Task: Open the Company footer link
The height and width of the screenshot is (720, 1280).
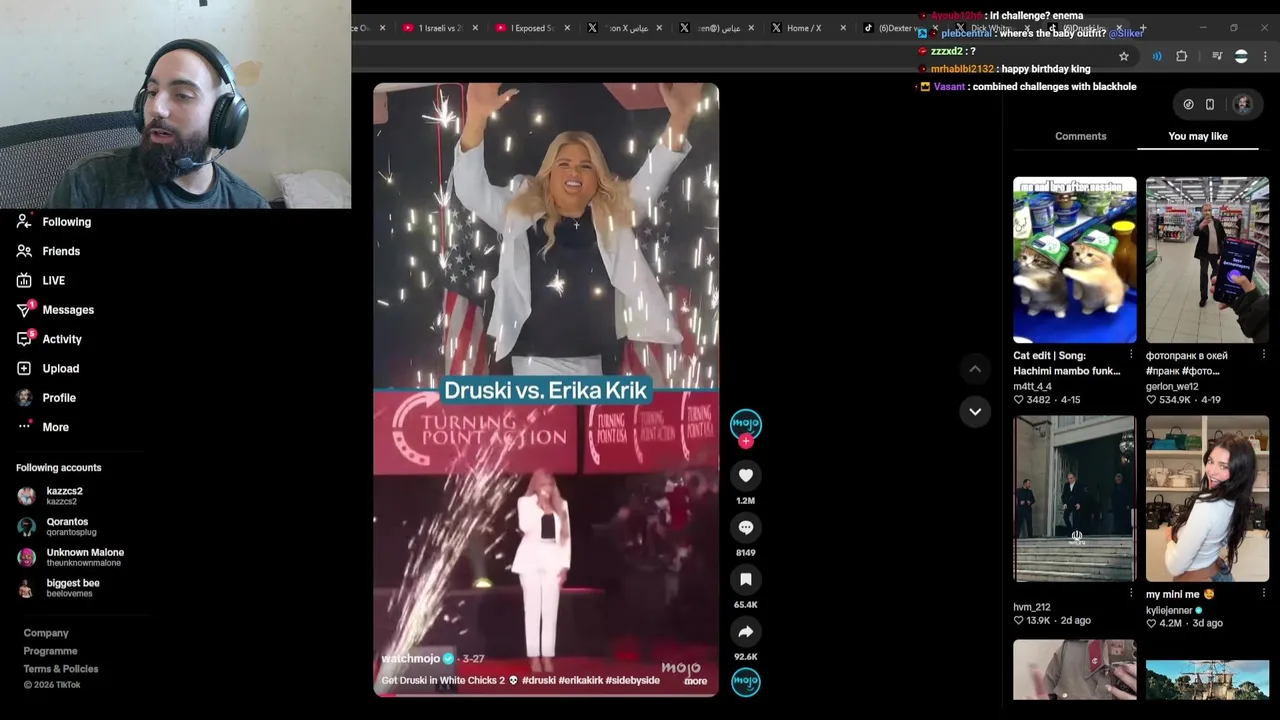Action: point(46,633)
